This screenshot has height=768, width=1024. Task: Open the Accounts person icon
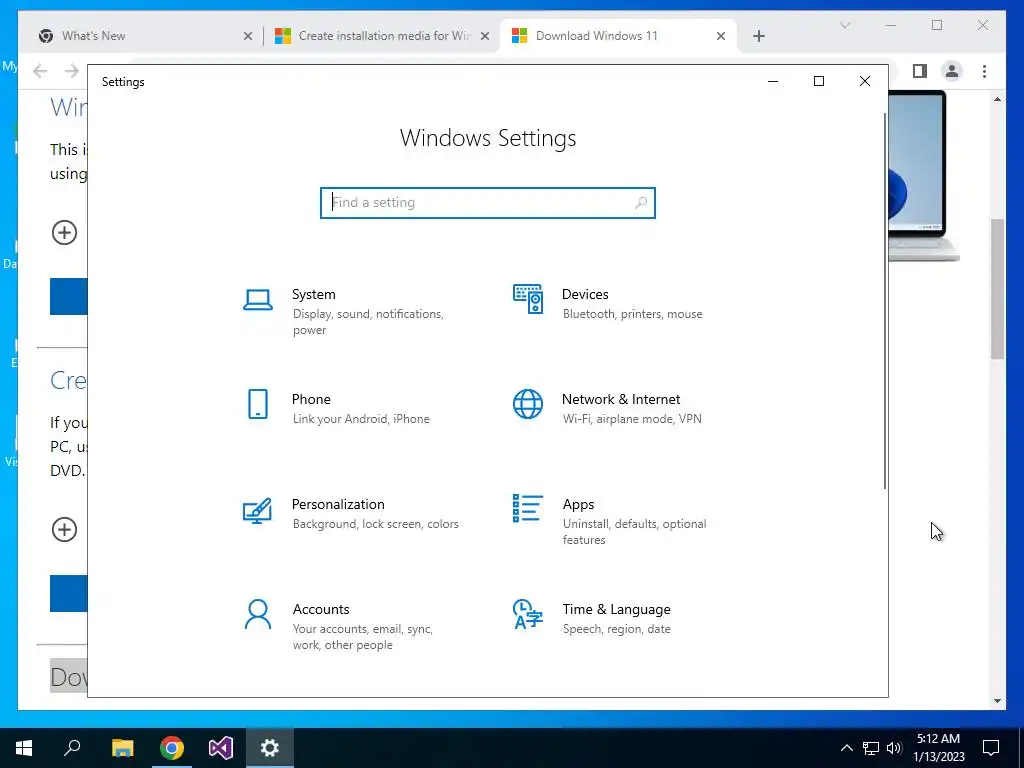pyautogui.click(x=258, y=615)
